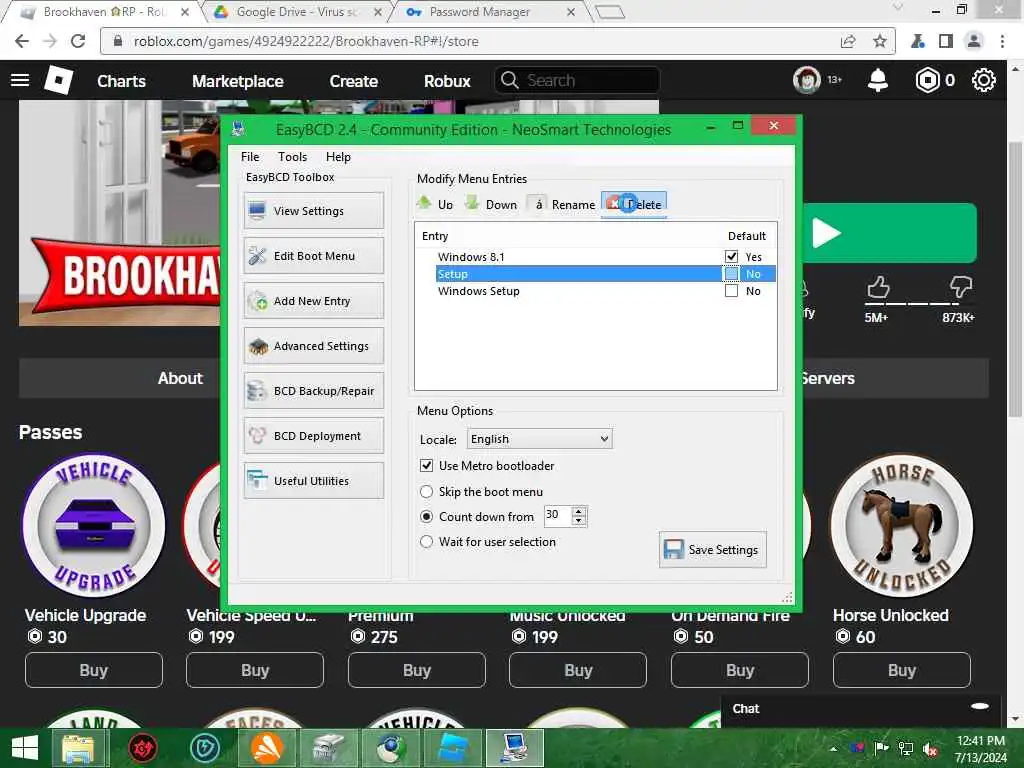Buy Horse Unlocked pass
Viewport: 1024px width, 768px height.
point(901,670)
